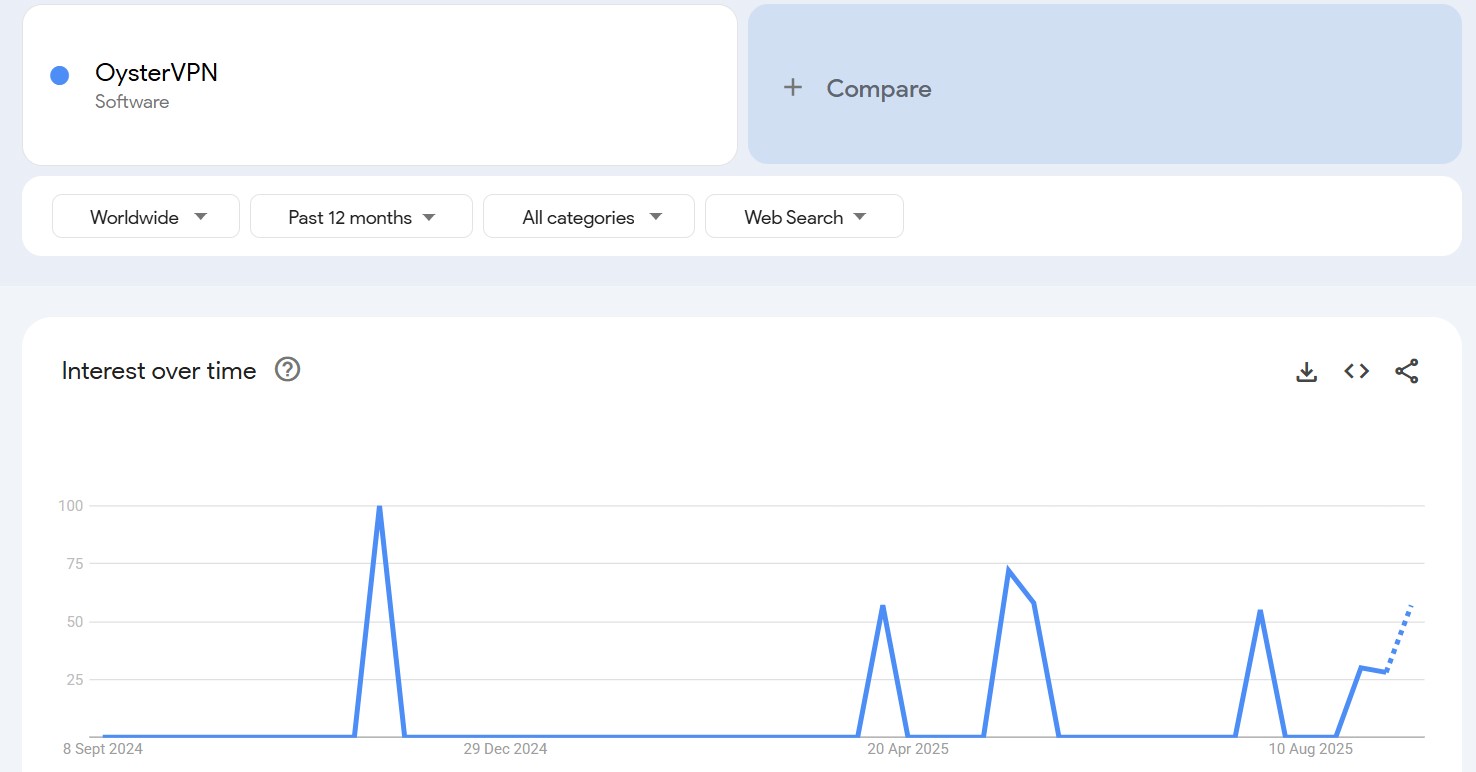The height and width of the screenshot is (772, 1476).
Task: Download the Interest over time CSV
Action: [1306, 371]
